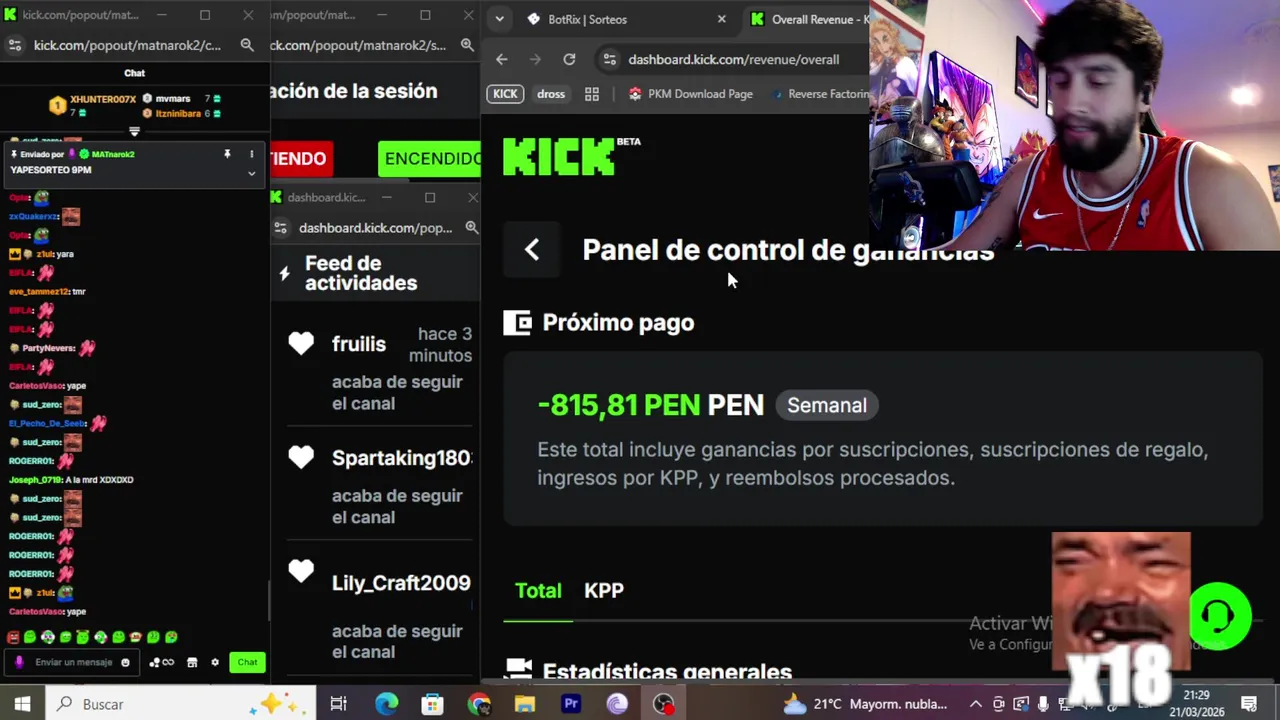This screenshot has height=720, width=1280.
Task: Click PartyNevers chat username
Action: coord(48,348)
